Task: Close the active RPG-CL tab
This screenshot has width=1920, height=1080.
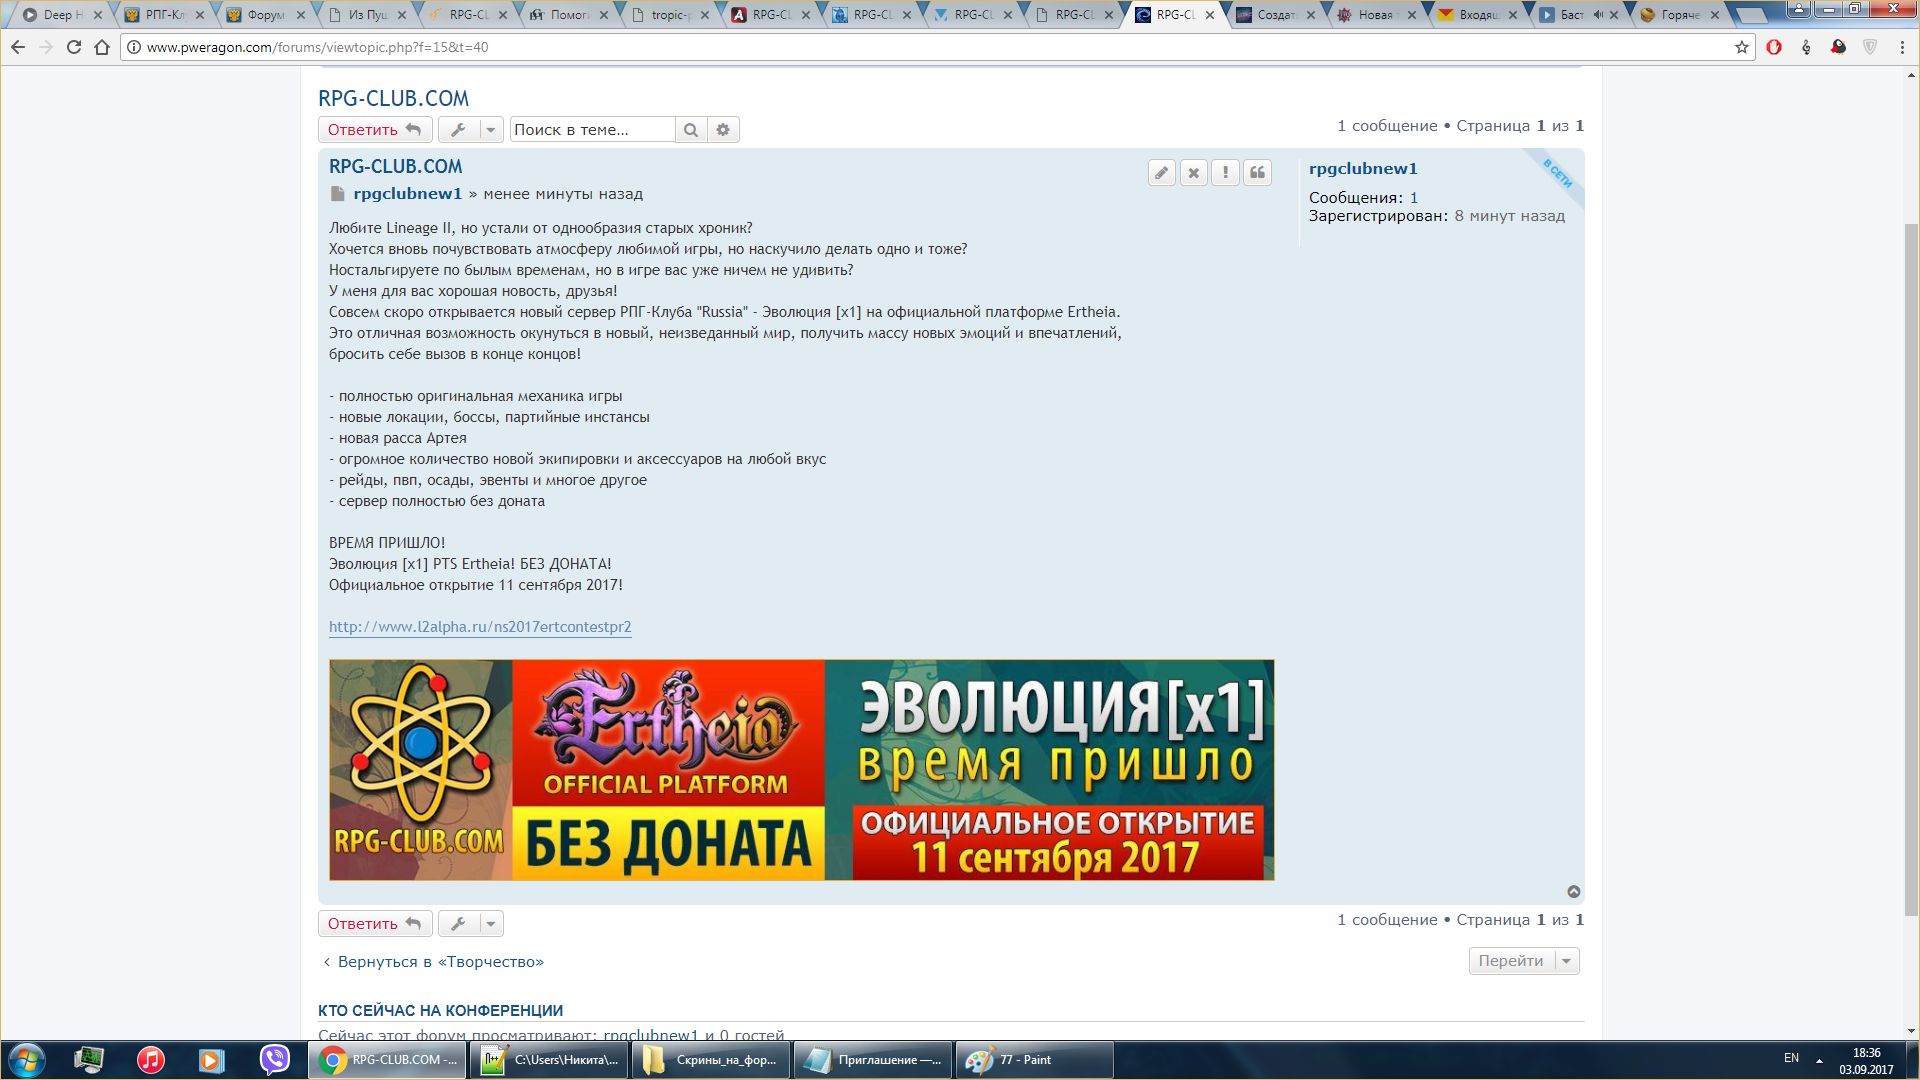Action: 1210,15
